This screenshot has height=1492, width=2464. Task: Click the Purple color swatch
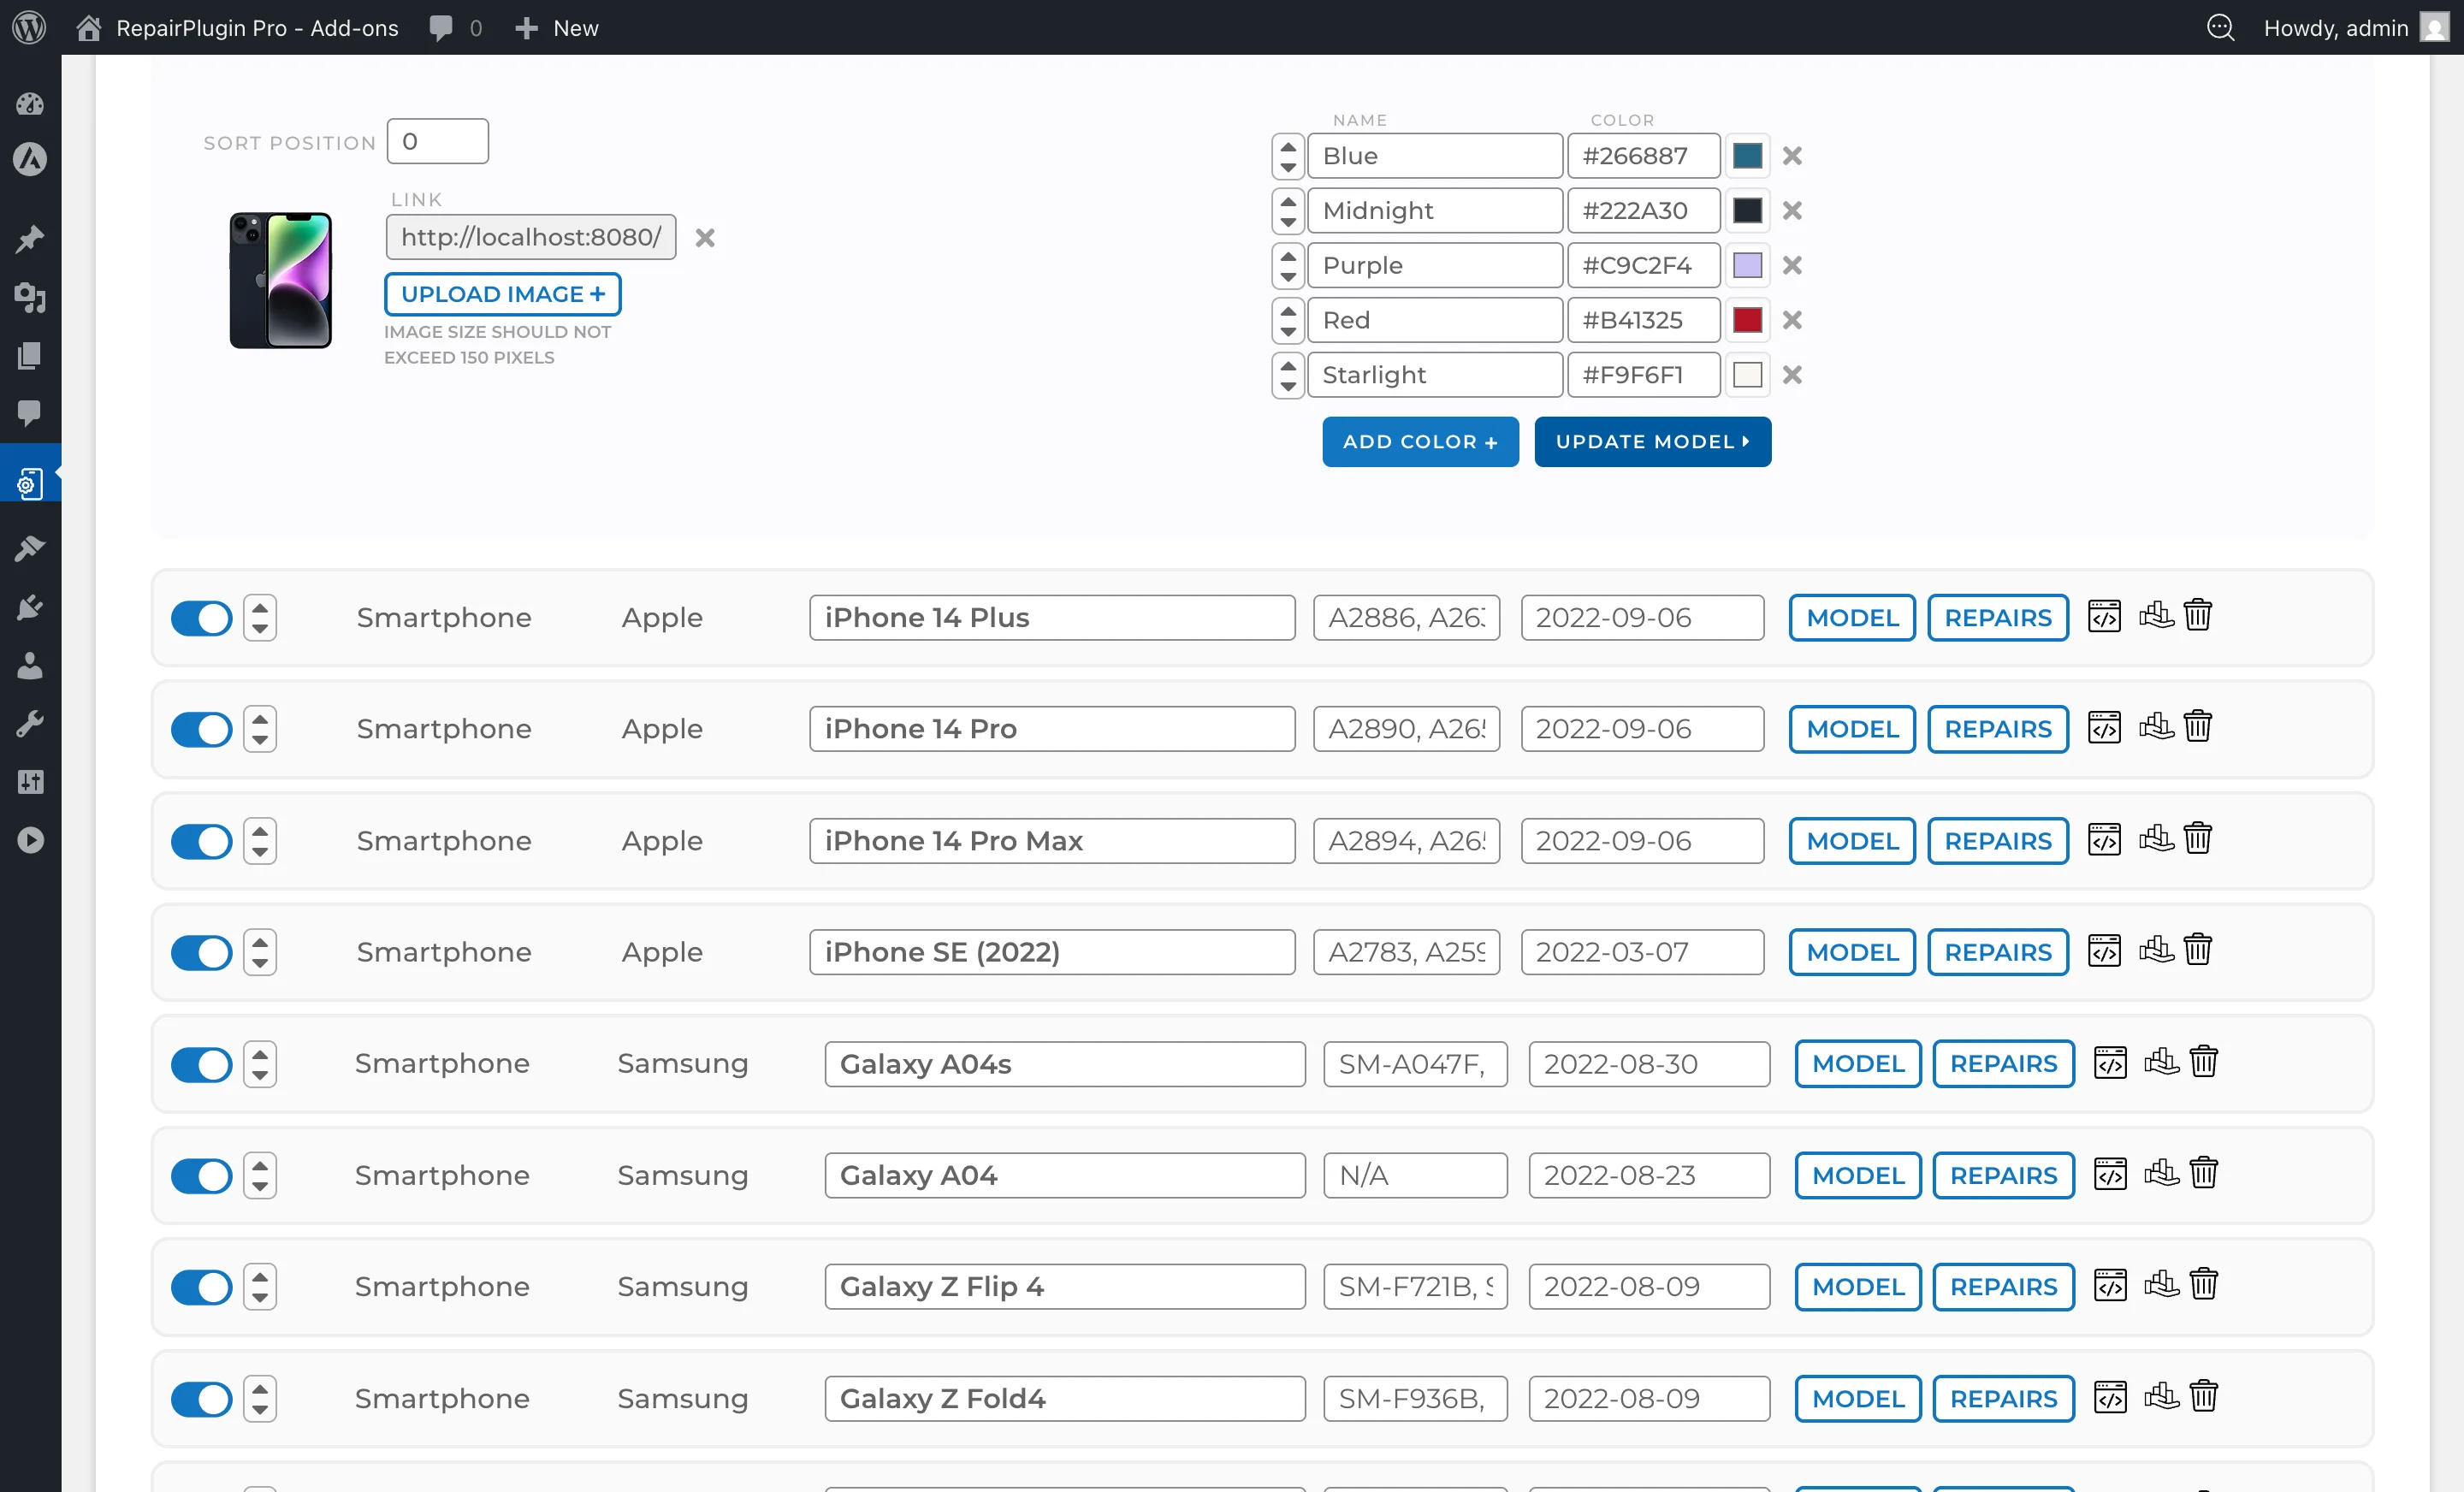(x=1747, y=265)
